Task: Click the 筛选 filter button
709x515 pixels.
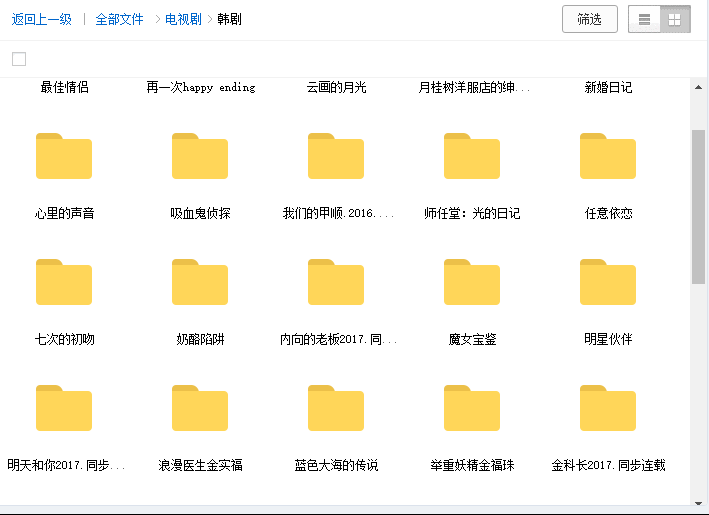Action: [589, 19]
